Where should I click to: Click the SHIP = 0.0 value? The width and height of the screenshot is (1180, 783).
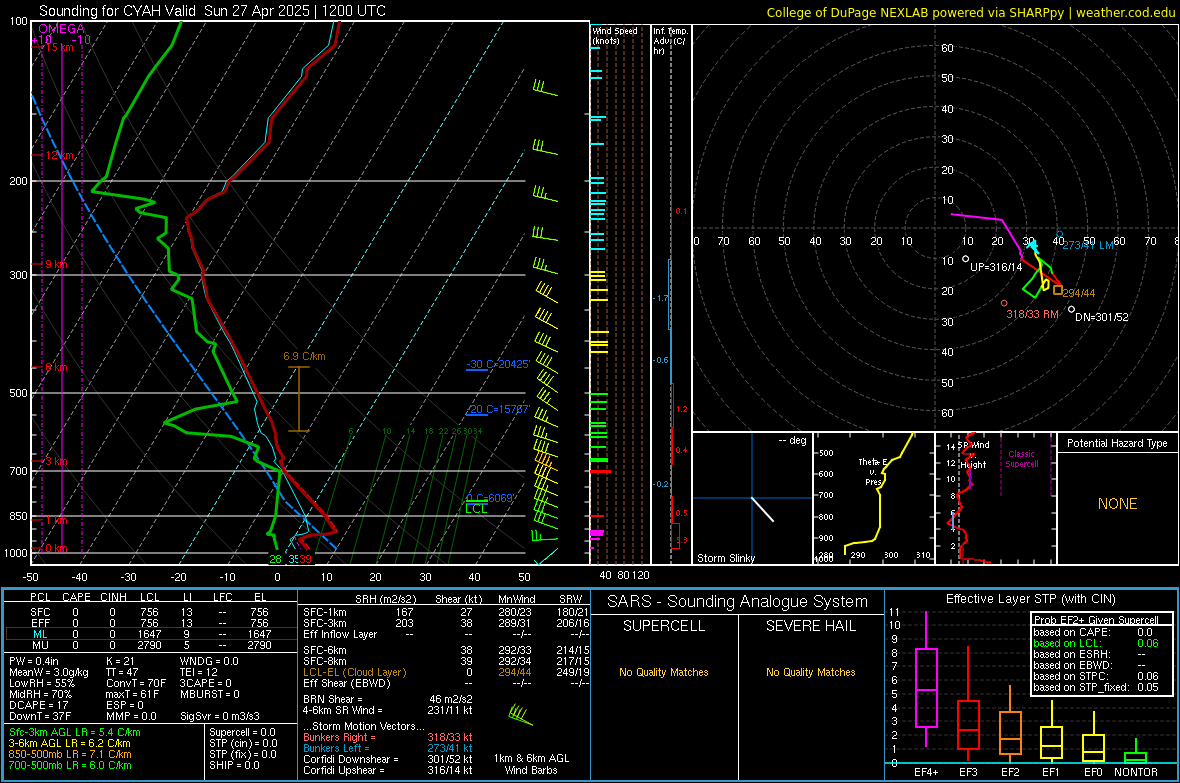click(x=234, y=765)
